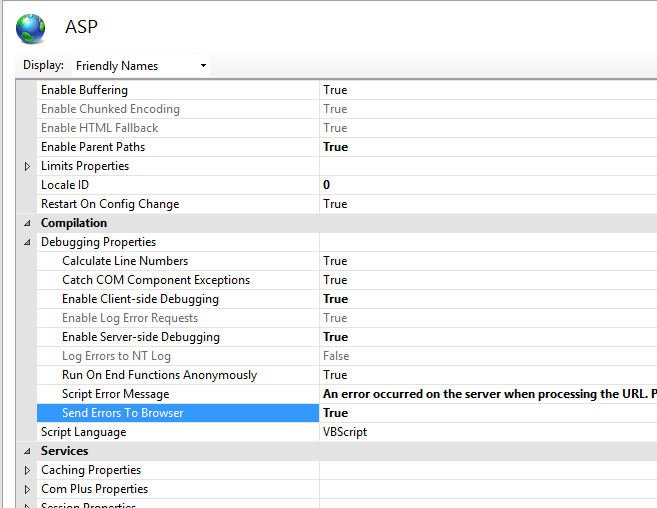Click the Debugging Properties label
This screenshot has width=657, height=508.
tap(98, 242)
